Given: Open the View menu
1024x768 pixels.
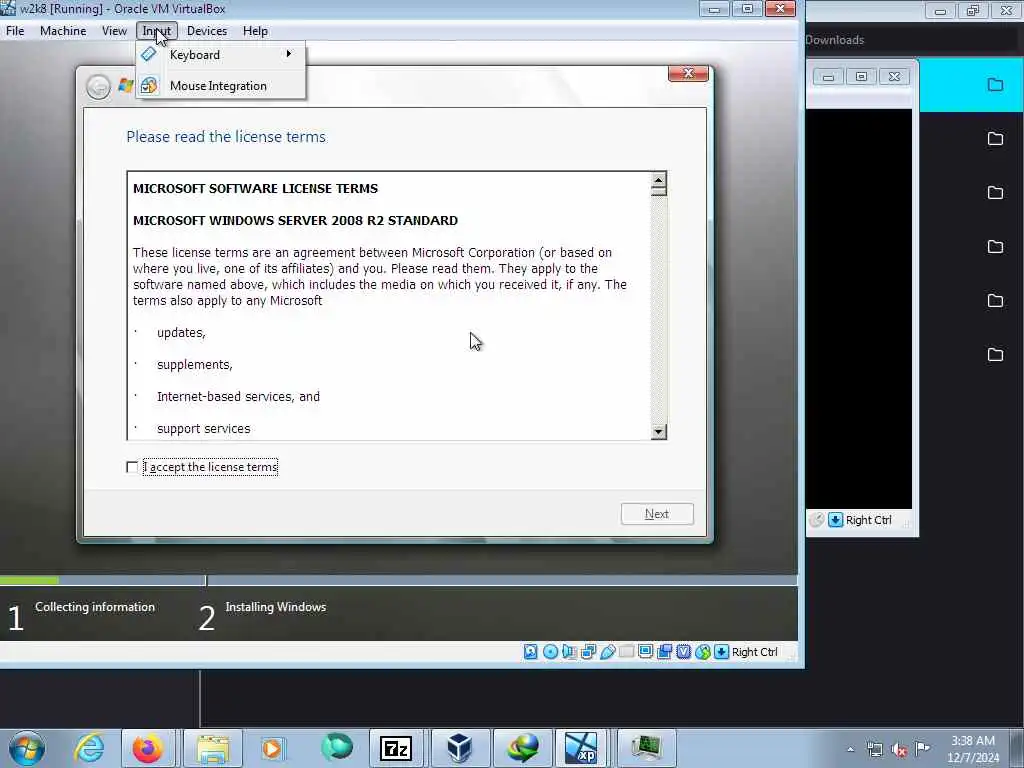Looking at the screenshot, I should click(x=114, y=31).
